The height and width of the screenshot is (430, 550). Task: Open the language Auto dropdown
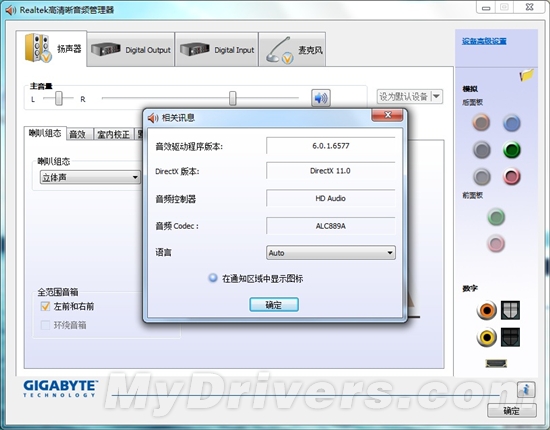click(x=331, y=253)
